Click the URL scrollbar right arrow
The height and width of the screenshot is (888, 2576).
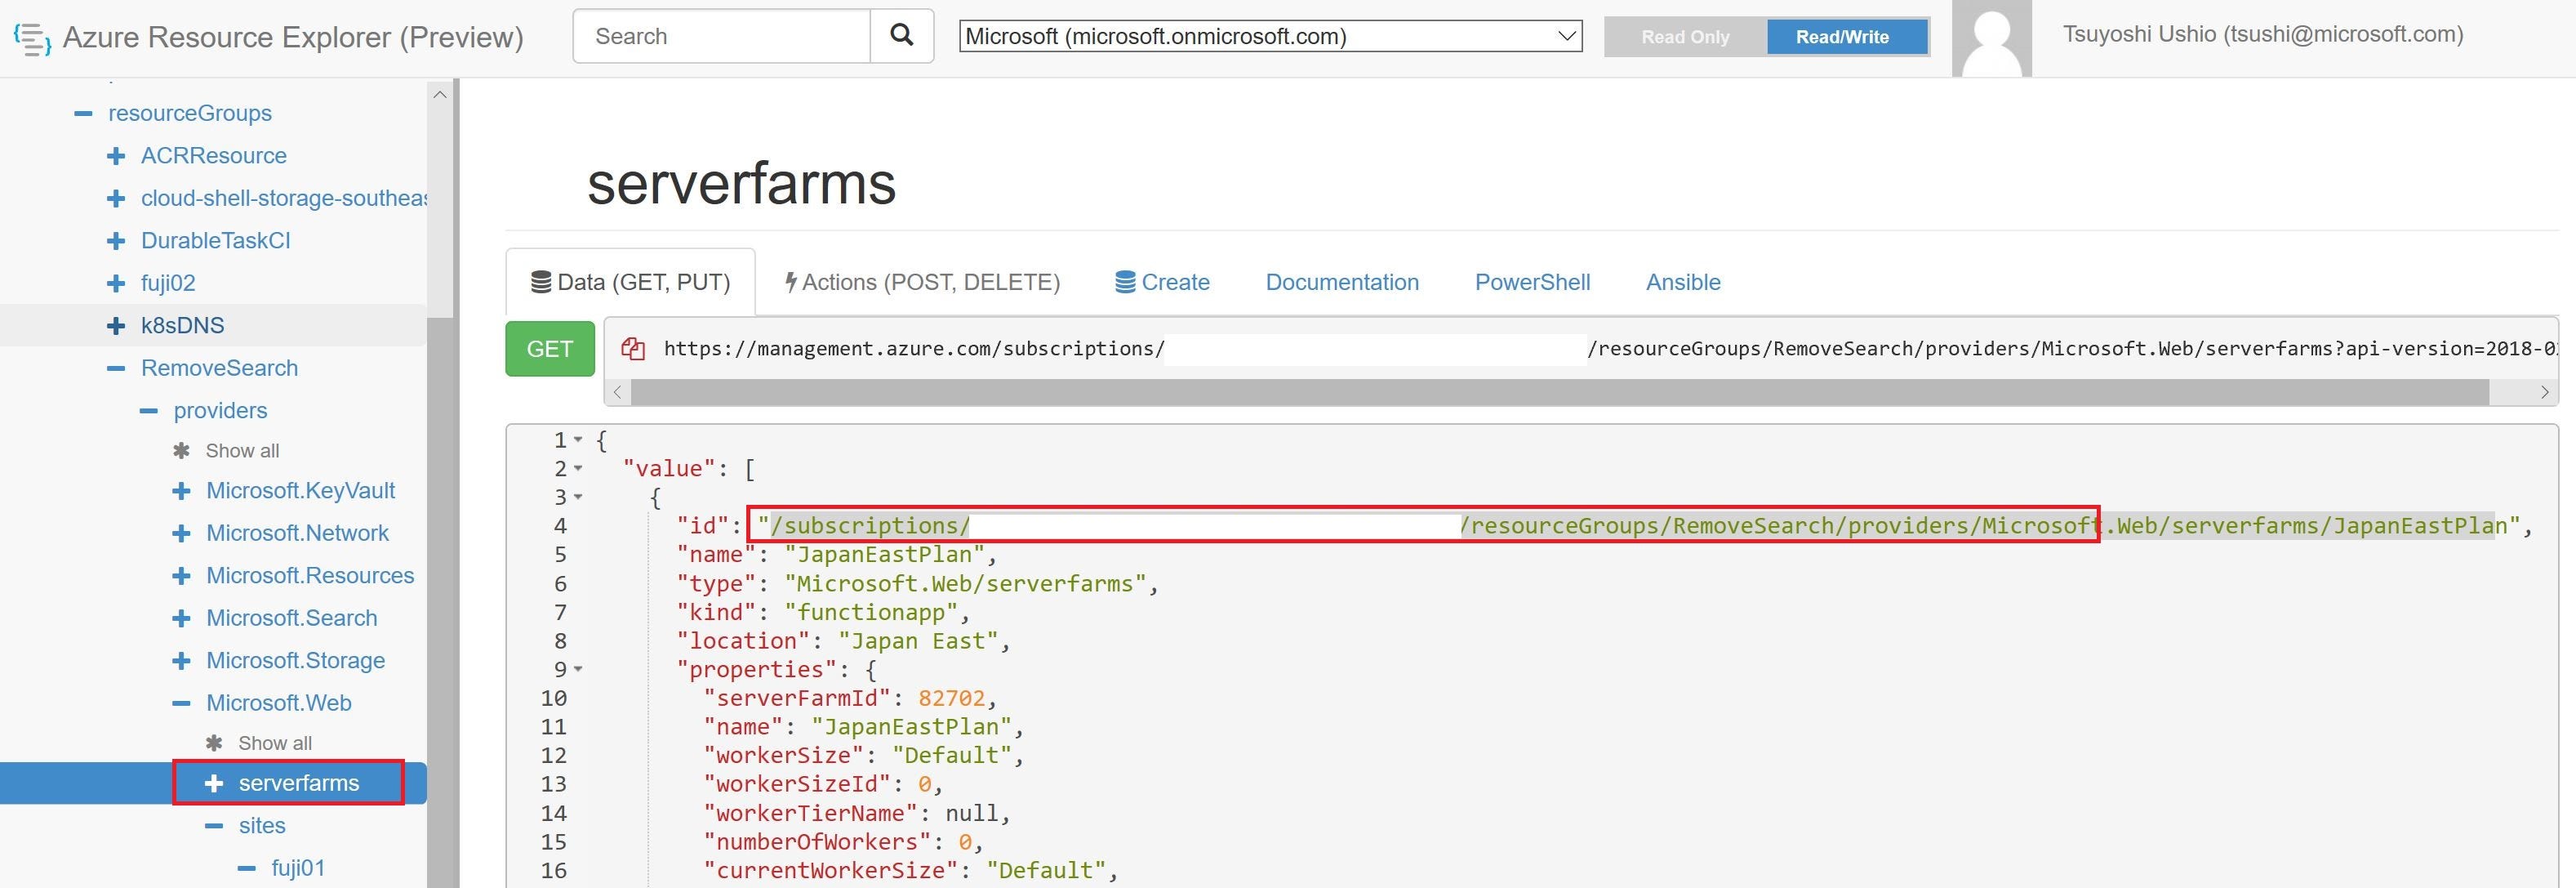point(2544,392)
